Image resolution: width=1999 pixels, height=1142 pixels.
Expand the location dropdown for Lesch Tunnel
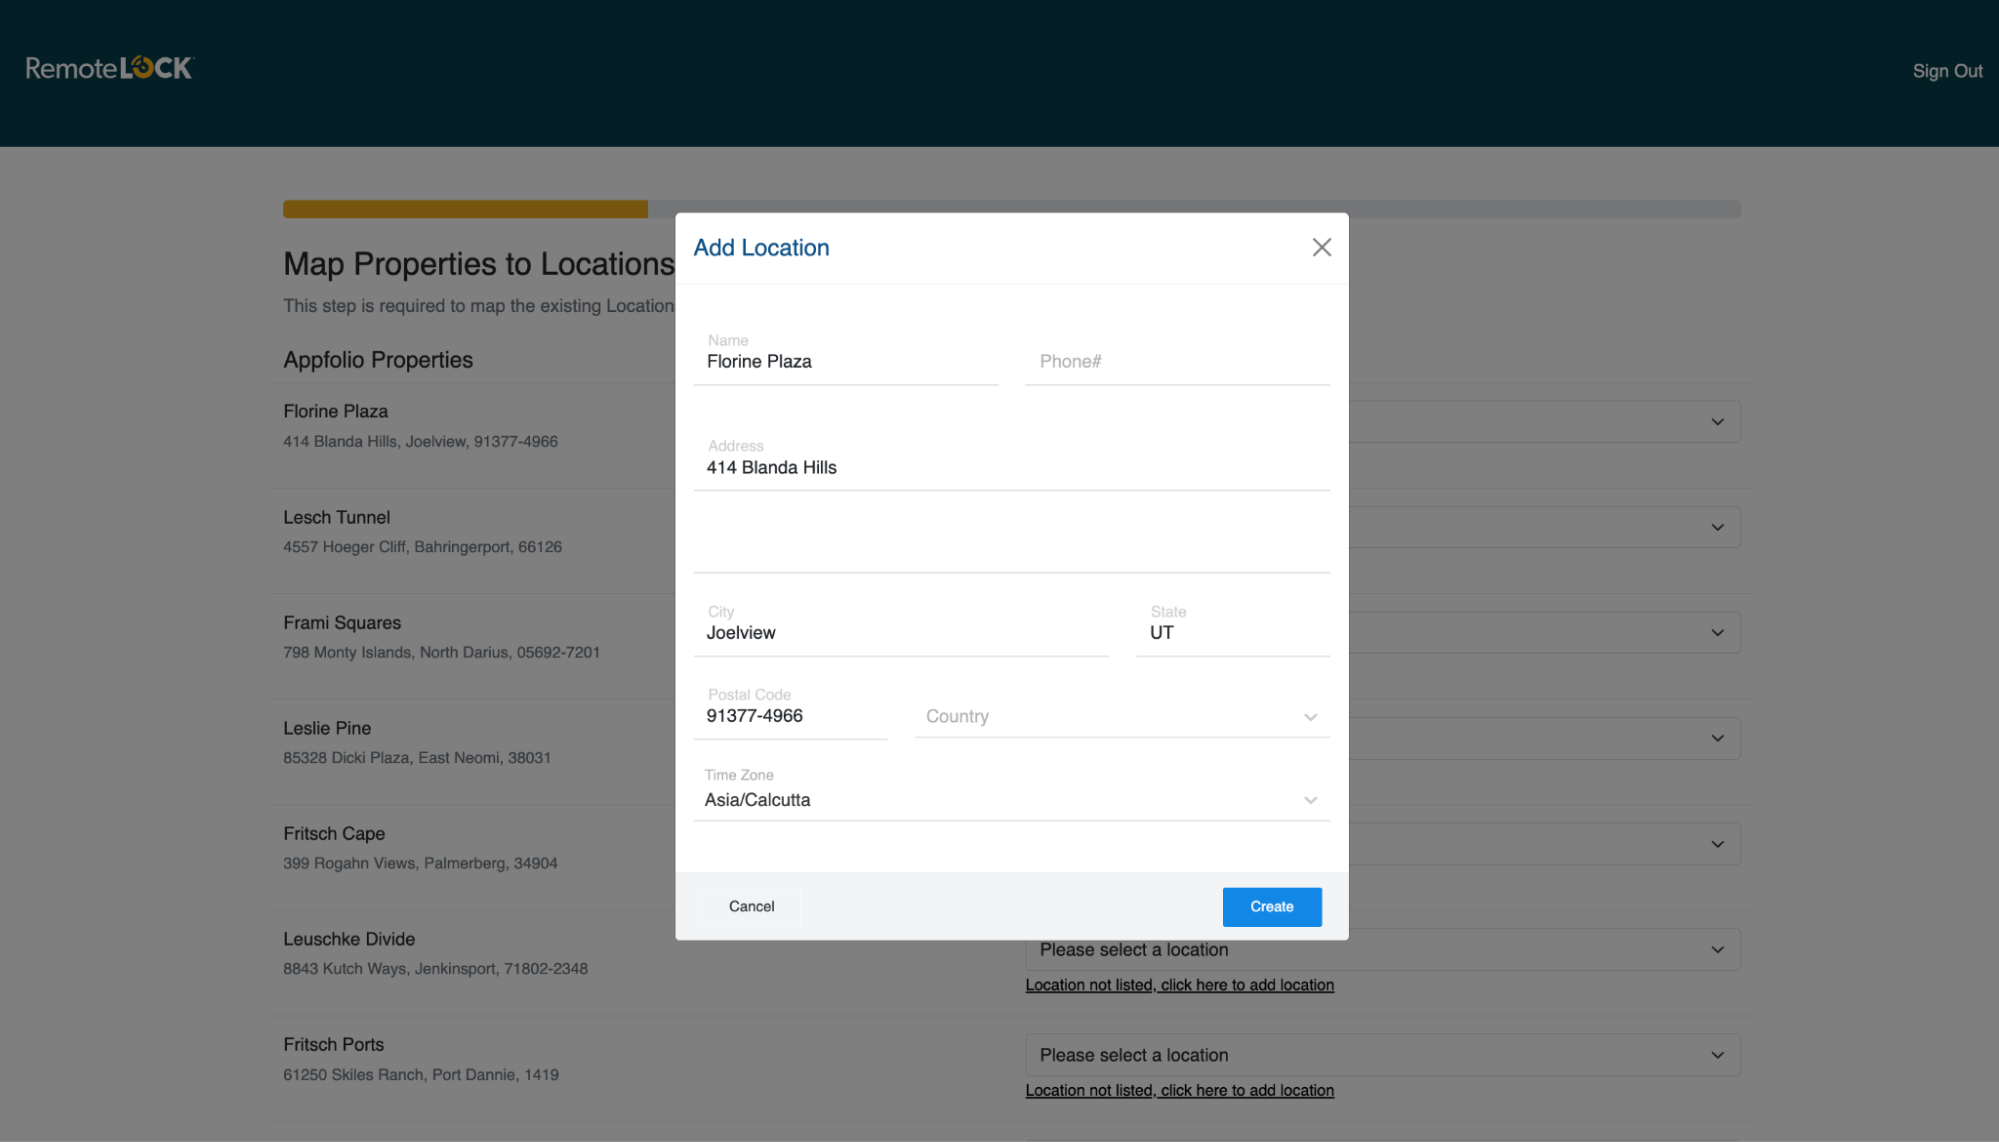(x=1716, y=527)
